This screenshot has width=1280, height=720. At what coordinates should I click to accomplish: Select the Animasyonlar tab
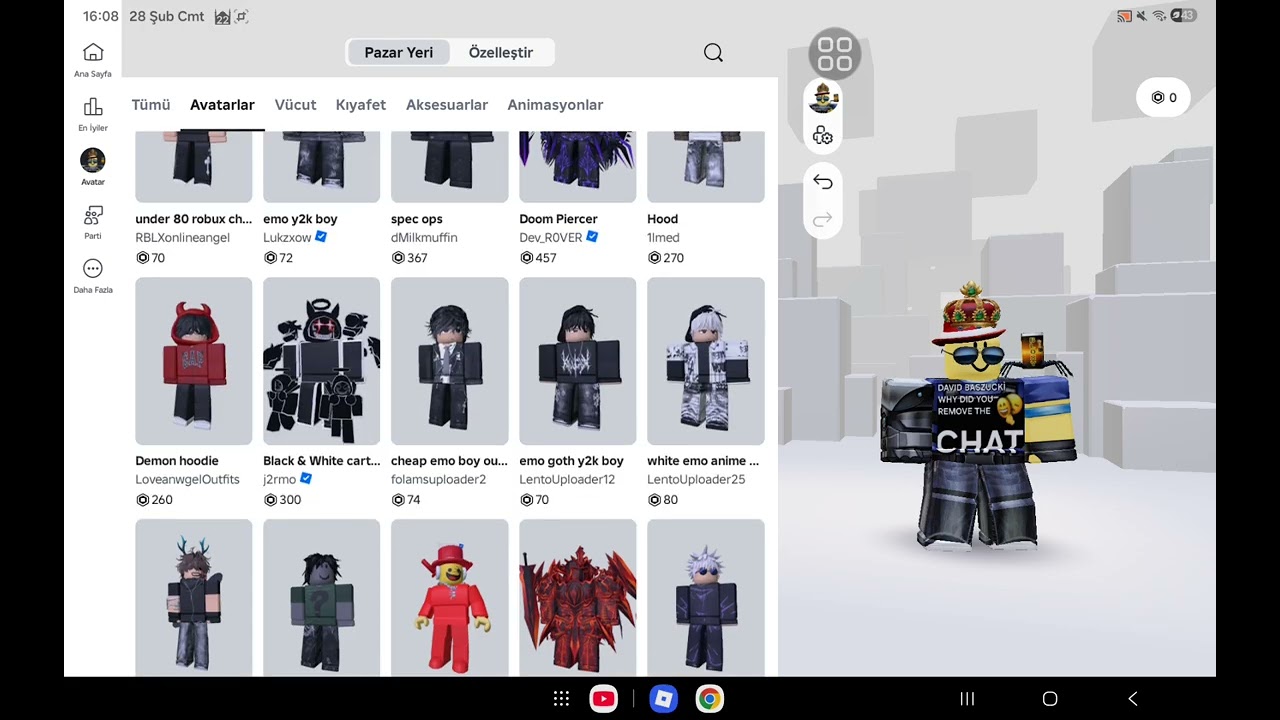pyautogui.click(x=555, y=105)
